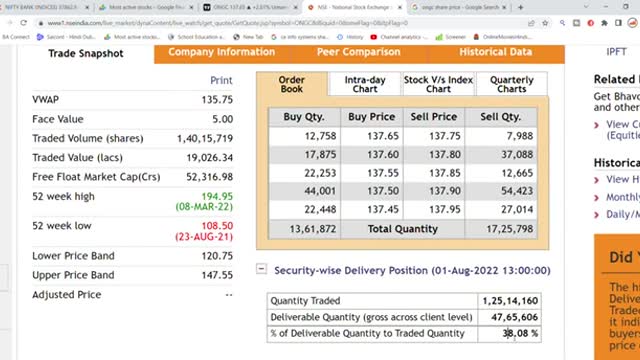Click Free Float Market Cap 52,316.98
The height and width of the screenshot is (360, 640).
210,177
